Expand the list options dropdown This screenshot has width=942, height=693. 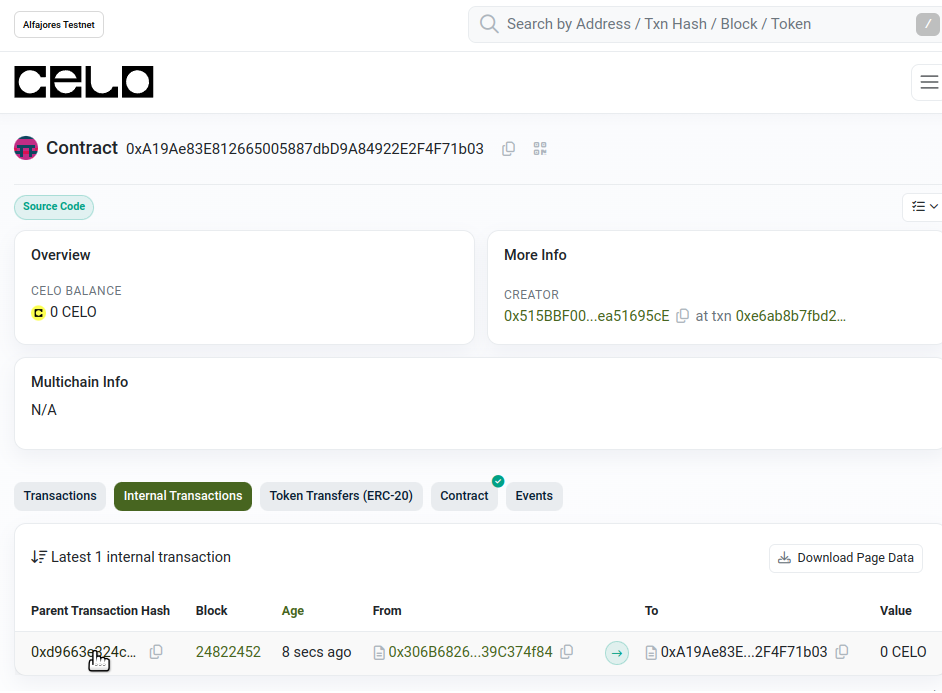tap(924, 207)
